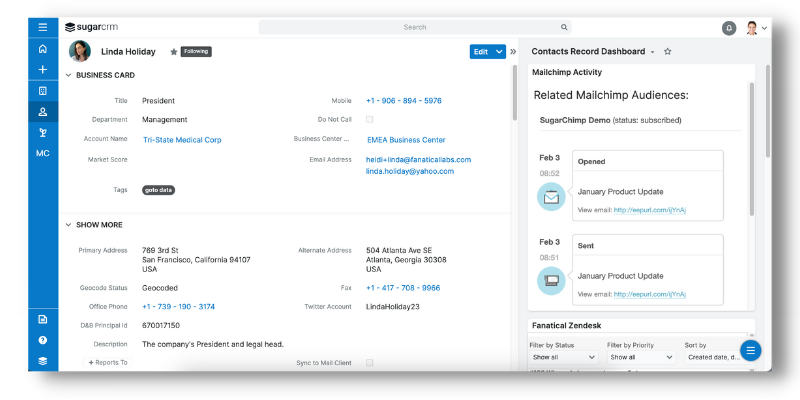
Task: Click the Fanatical Zendesk dashlet title
Action: coord(566,326)
